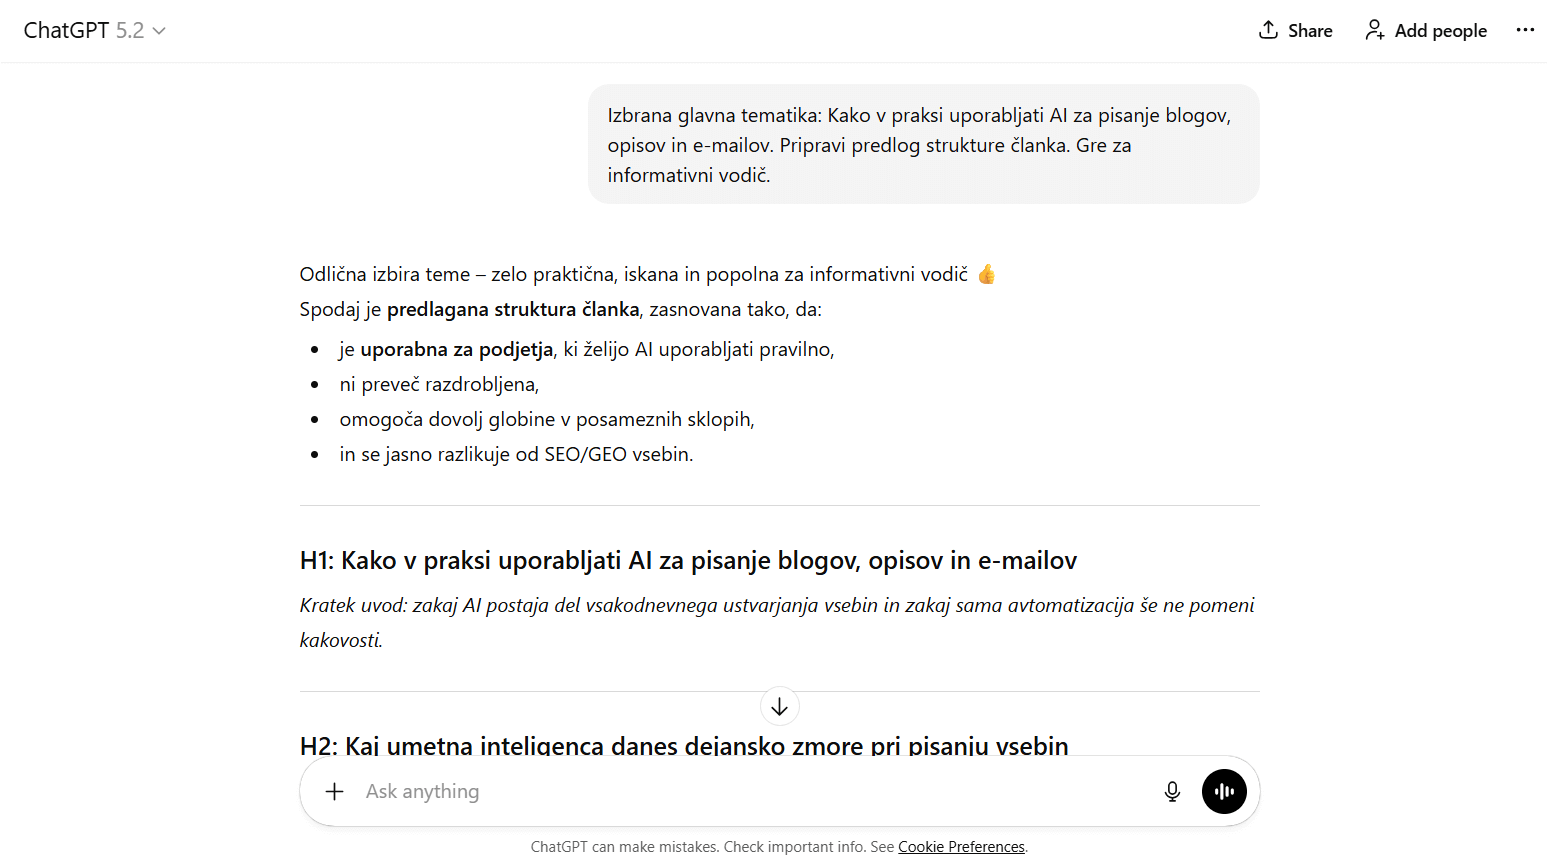Open conversation options via ellipsis

[1525, 30]
